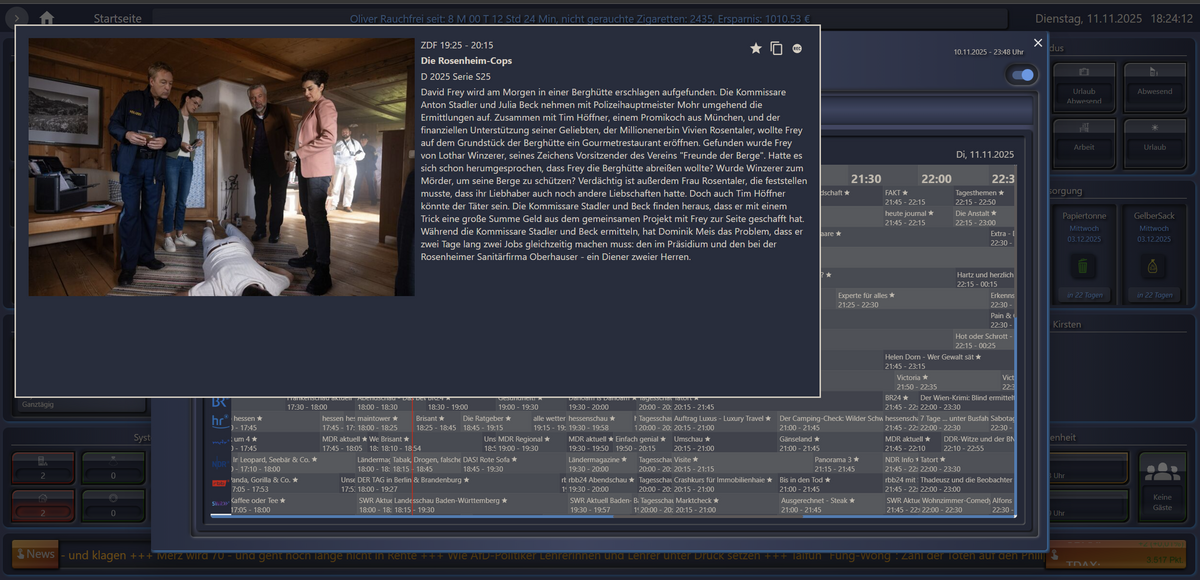Close the TV guide window with the X
Screen dimensions: 1200x580
[x=1038, y=43]
